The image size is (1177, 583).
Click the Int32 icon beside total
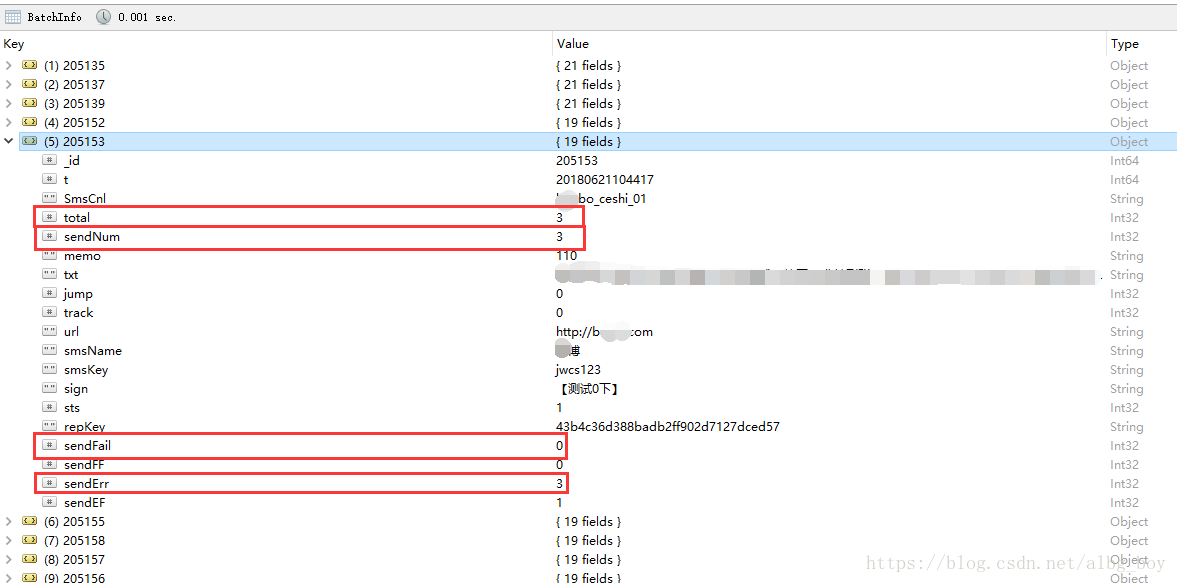(50, 218)
